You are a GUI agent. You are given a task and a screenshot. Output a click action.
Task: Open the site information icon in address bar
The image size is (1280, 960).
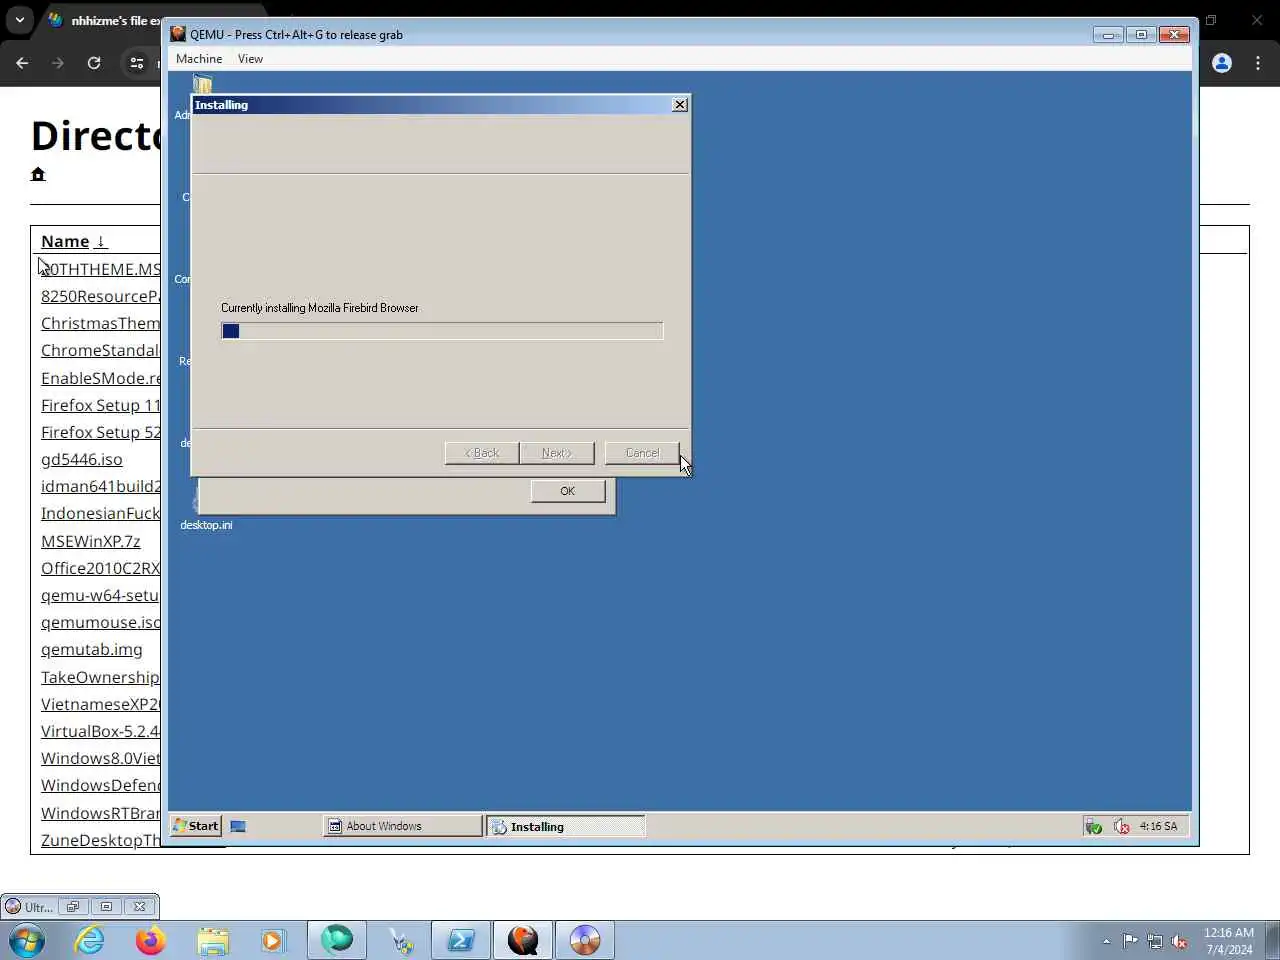[137, 63]
